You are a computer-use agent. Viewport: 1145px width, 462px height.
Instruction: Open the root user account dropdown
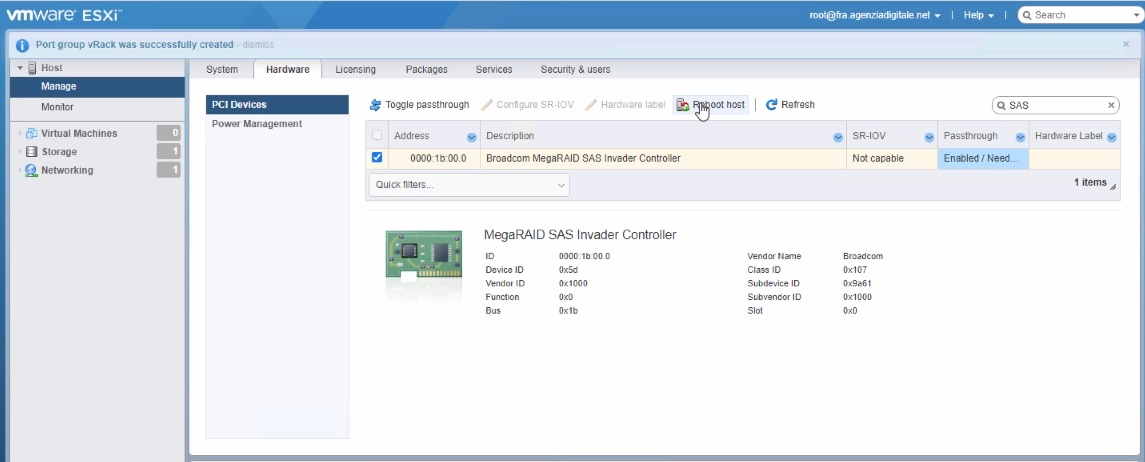pyautogui.click(x=875, y=15)
